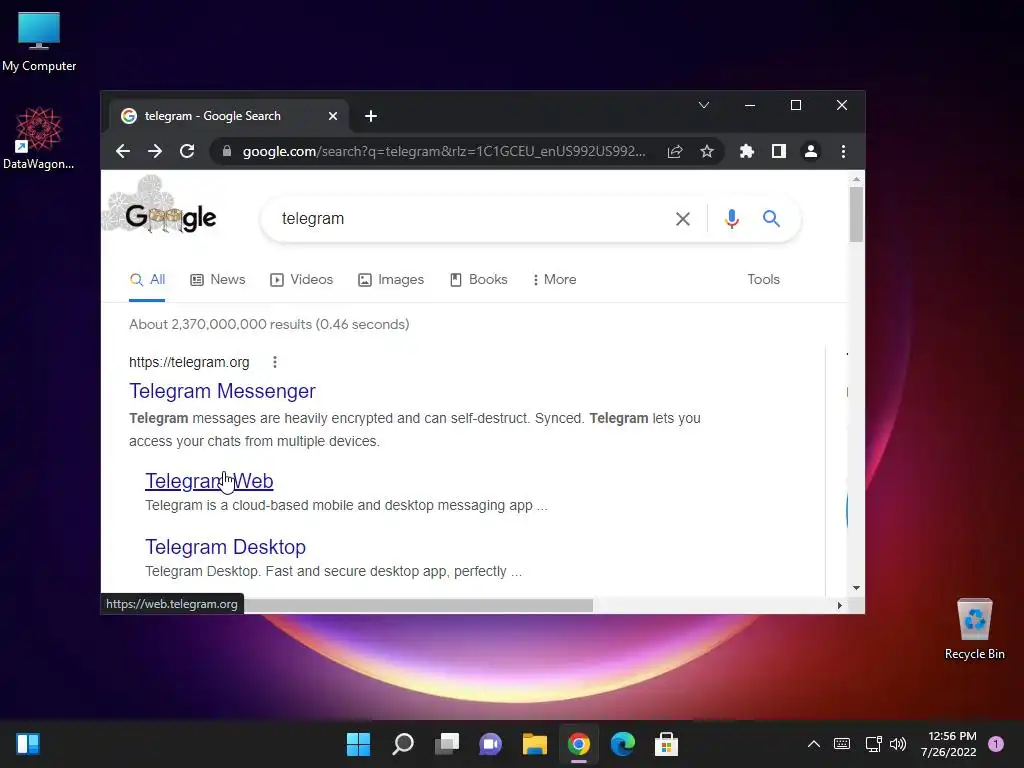
Task: Open the clock showing 12:56 PM
Action: pyautogui.click(x=949, y=744)
